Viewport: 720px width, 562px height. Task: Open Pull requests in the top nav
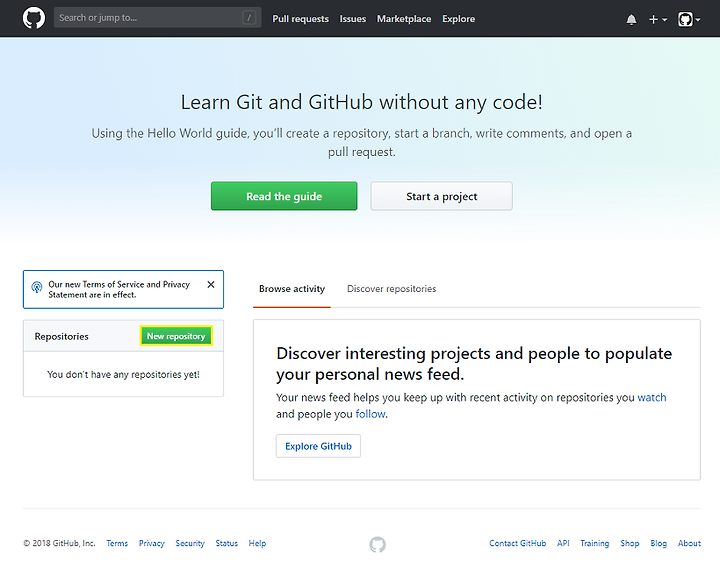tap(300, 19)
